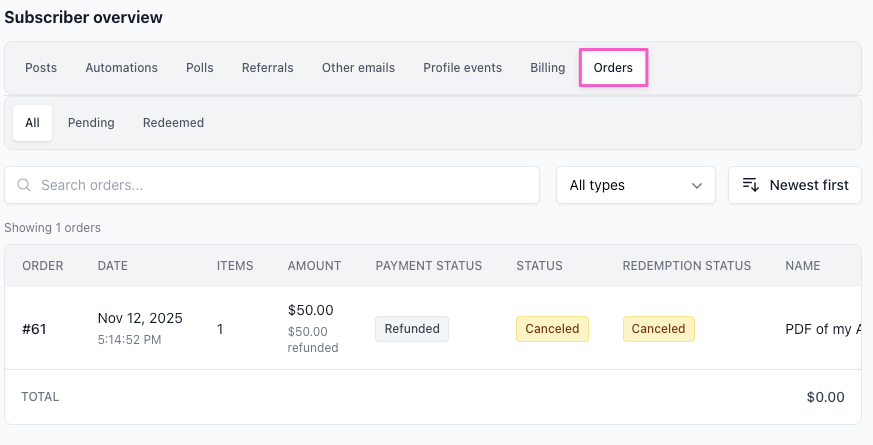Toggle the Newest first sort order
Viewport: 873px width, 445px height.
(x=795, y=185)
